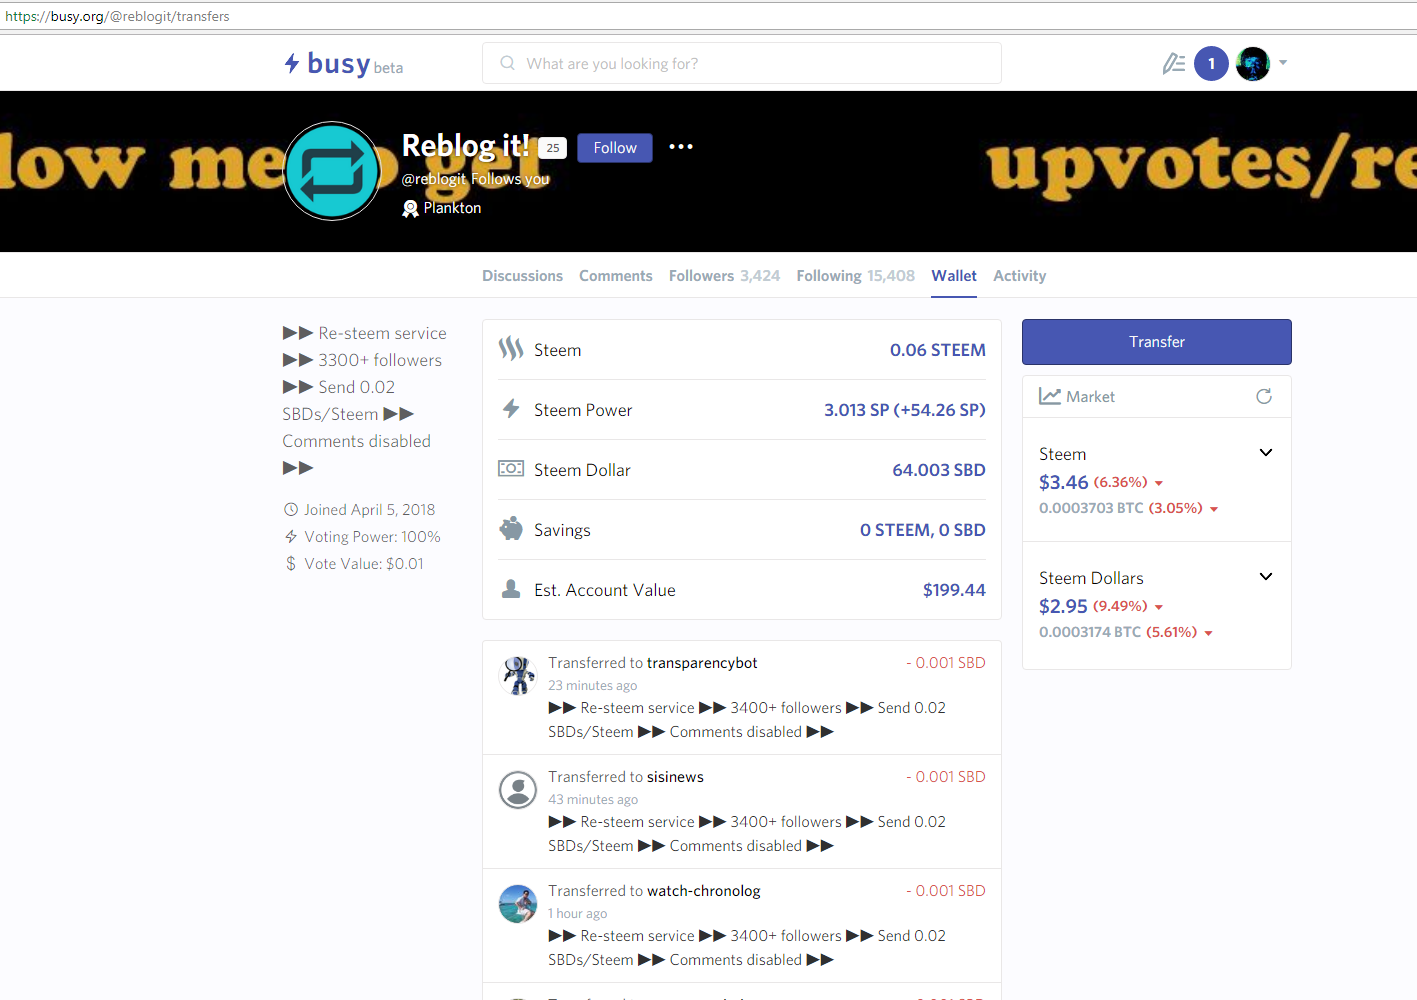The image size is (1417, 1000).
Task: Expand the Steem market chevron
Action: (1266, 453)
